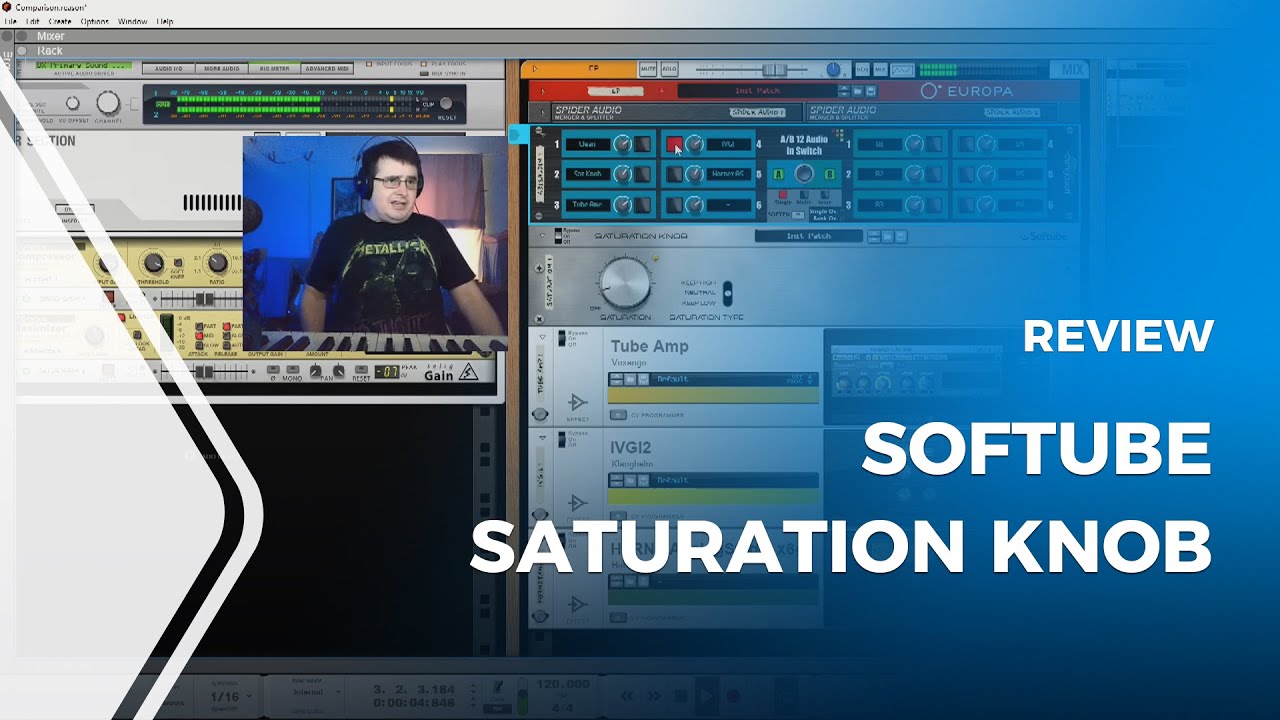Click the blue pan knob on mix channel
Viewport: 1280px width, 720px height.
tap(833, 69)
